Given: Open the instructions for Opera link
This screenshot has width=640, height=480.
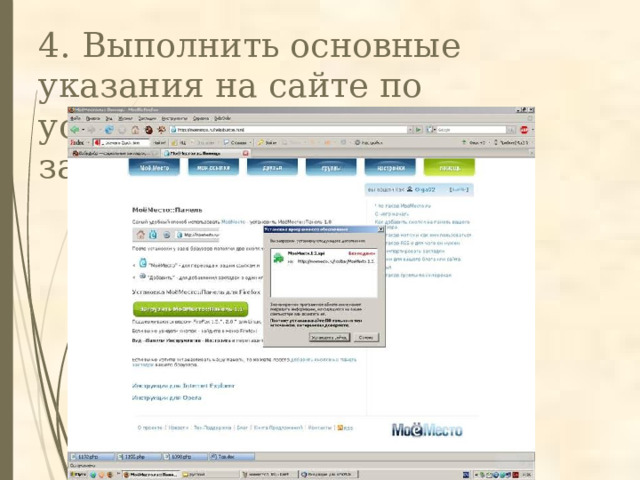Looking at the screenshot, I should [167, 398].
